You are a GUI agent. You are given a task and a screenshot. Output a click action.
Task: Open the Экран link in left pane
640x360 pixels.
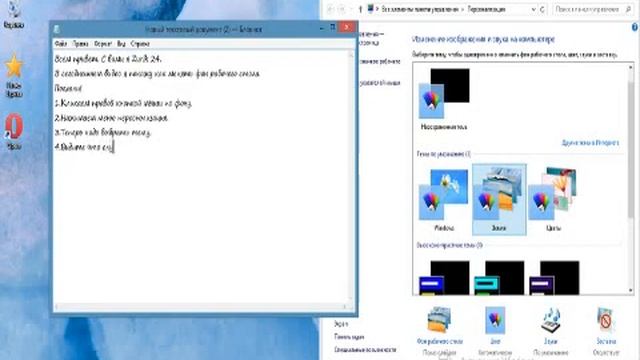point(341,324)
